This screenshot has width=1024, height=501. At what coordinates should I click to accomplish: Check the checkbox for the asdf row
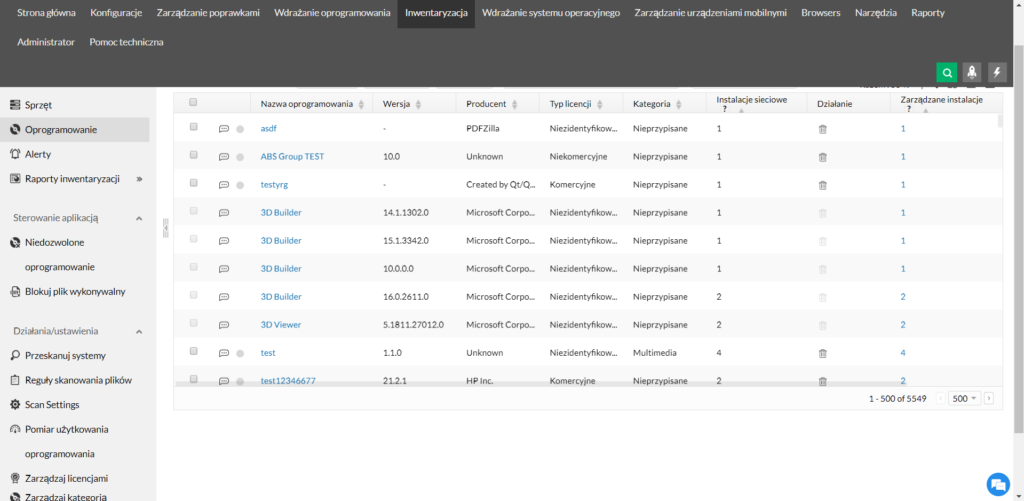pos(193,127)
